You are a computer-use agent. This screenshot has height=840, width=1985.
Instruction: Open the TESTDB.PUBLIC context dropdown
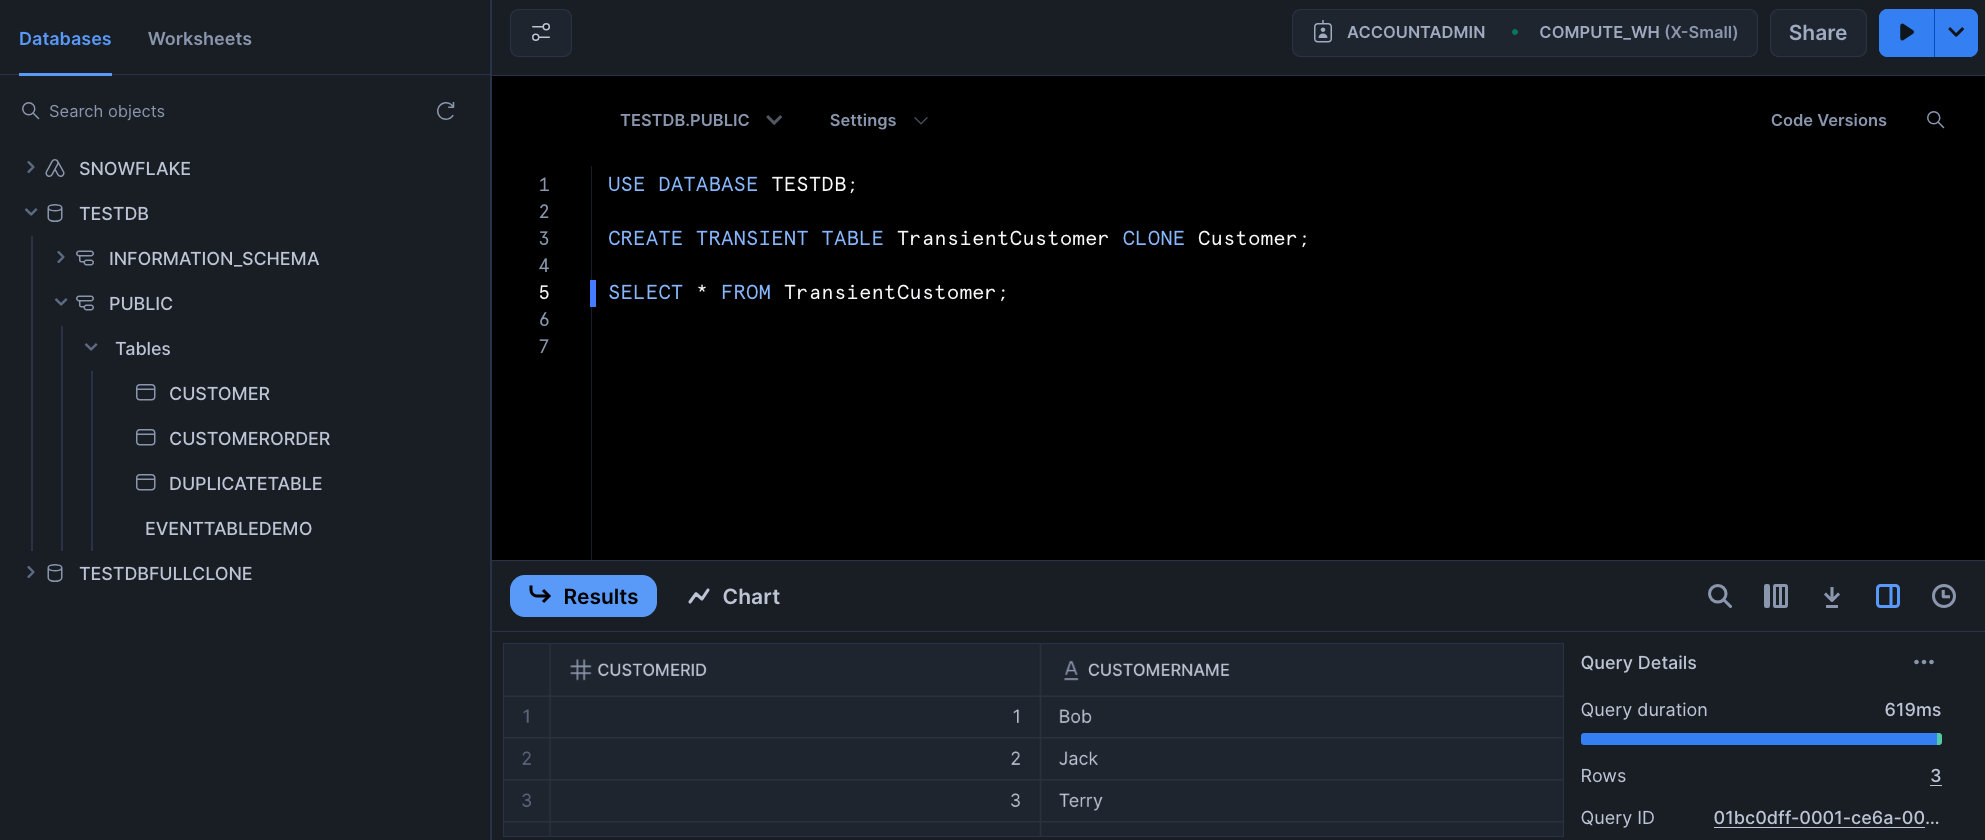pyautogui.click(x=700, y=120)
